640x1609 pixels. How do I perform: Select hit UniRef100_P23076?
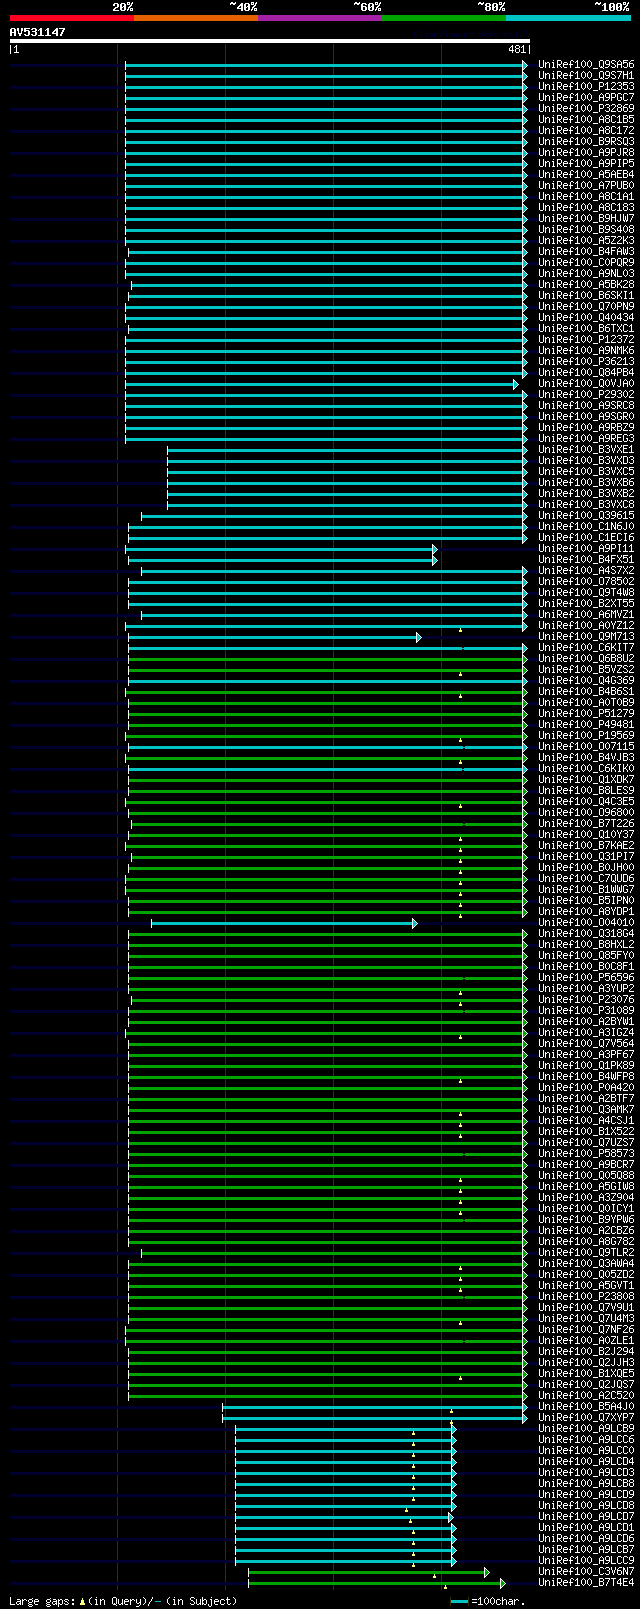[586, 999]
